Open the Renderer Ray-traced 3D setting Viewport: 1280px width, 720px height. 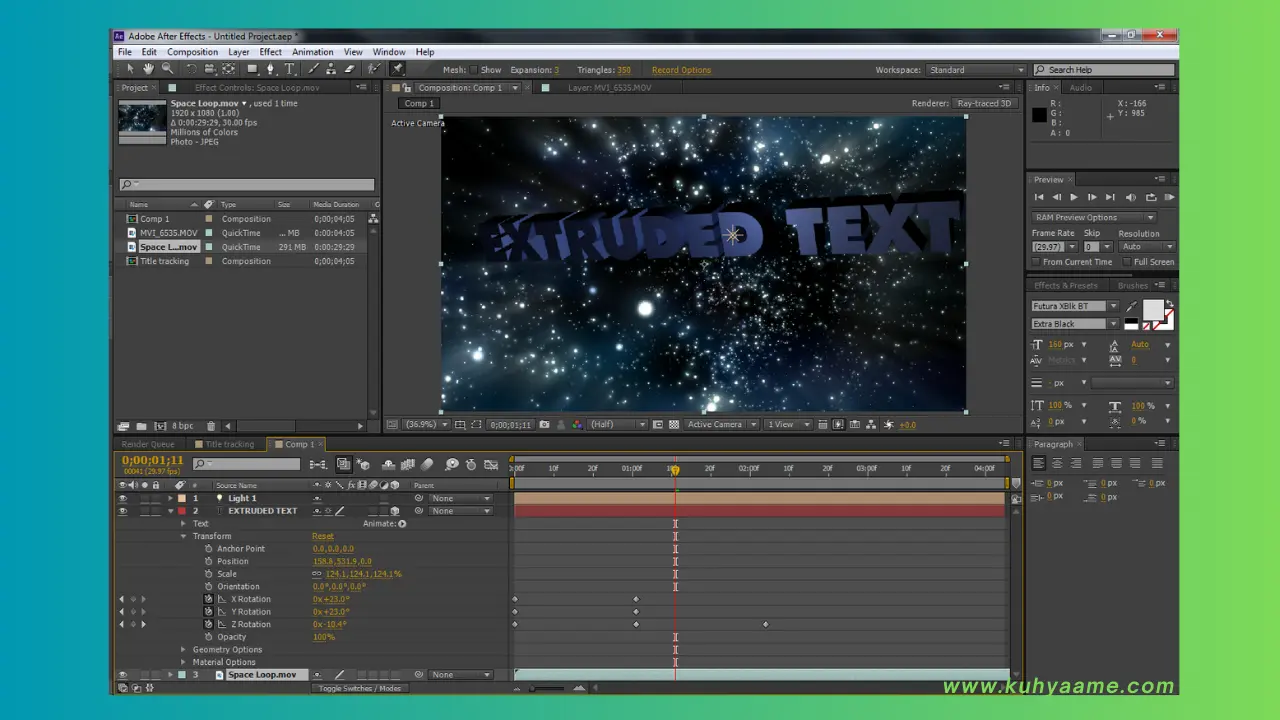point(986,103)
